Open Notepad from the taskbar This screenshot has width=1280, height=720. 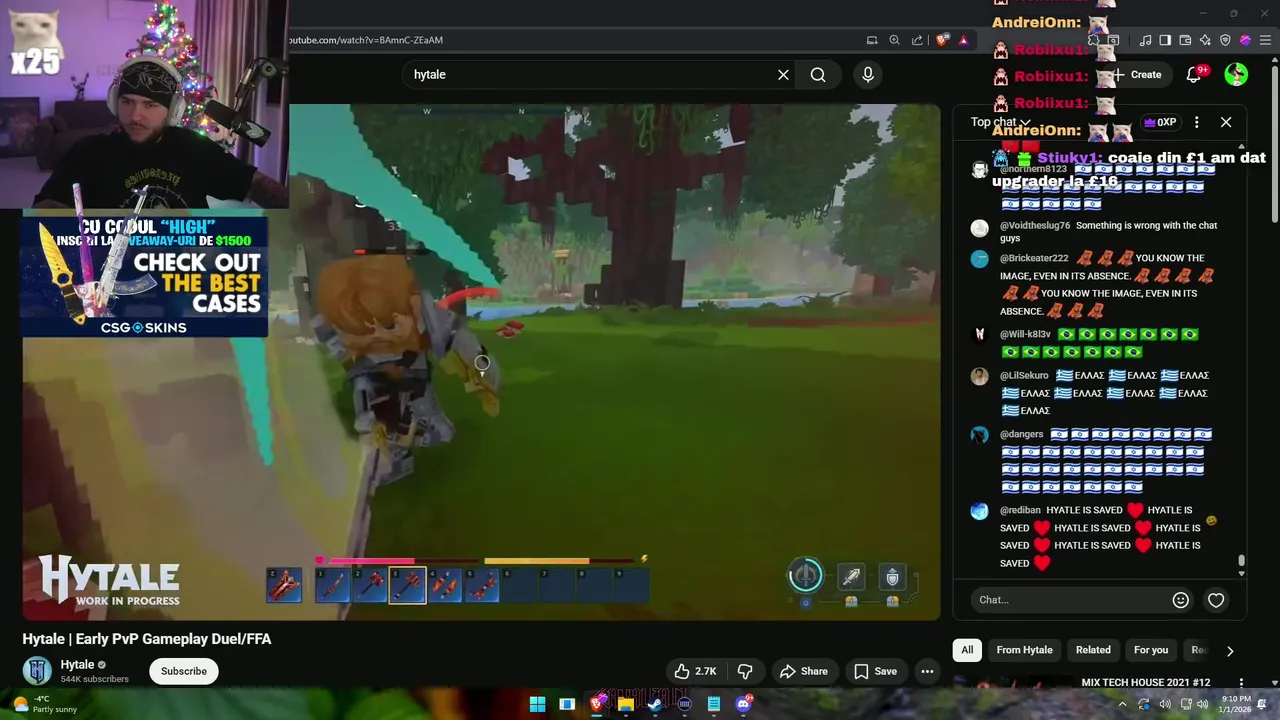click(713, 704)
